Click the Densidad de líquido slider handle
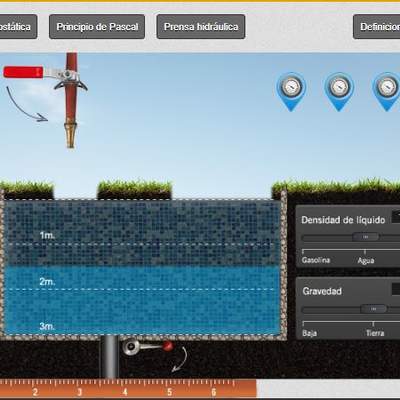Image resolution: width=400 pixels, height=400 pixels. coord(366,237)
